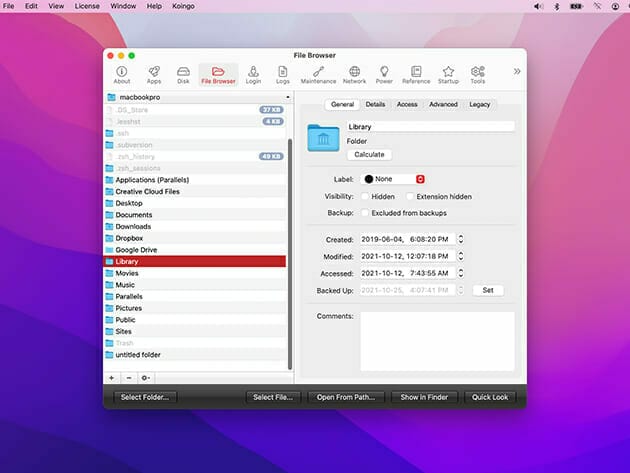
Task: Check Excluded from backups option
Action: [x=364, y=213]
